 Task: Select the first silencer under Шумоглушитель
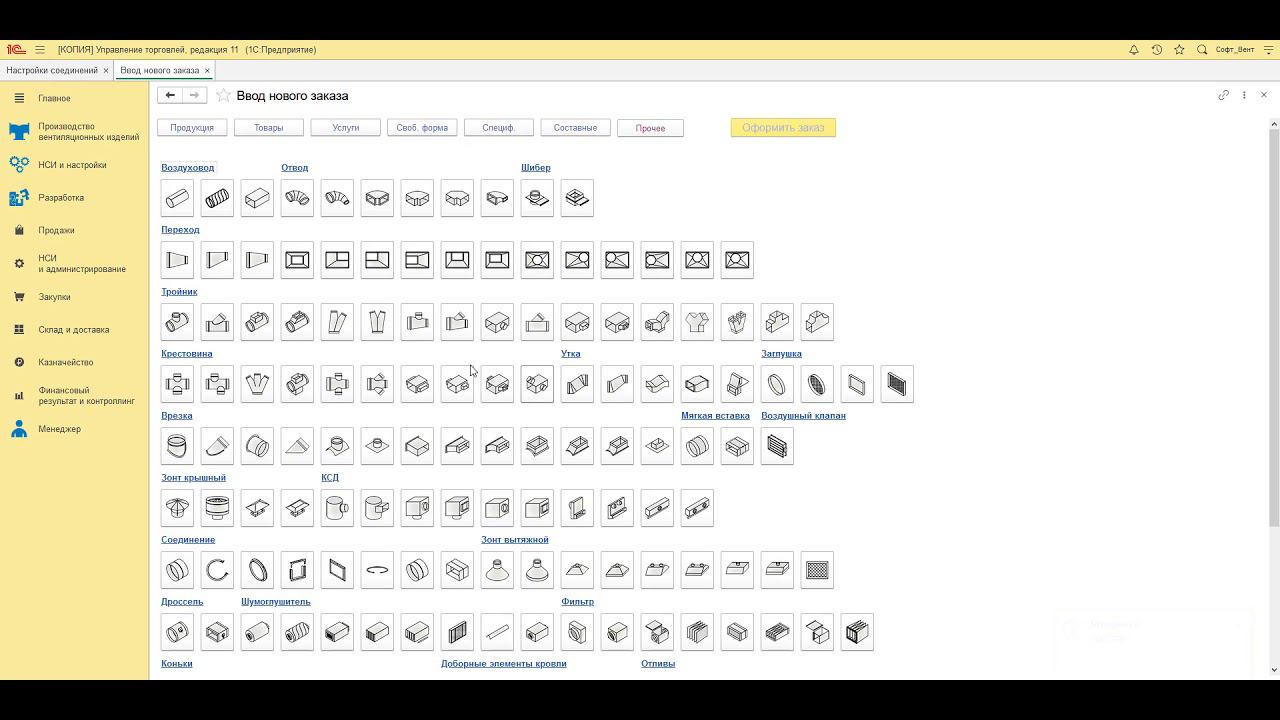point(257,632)
